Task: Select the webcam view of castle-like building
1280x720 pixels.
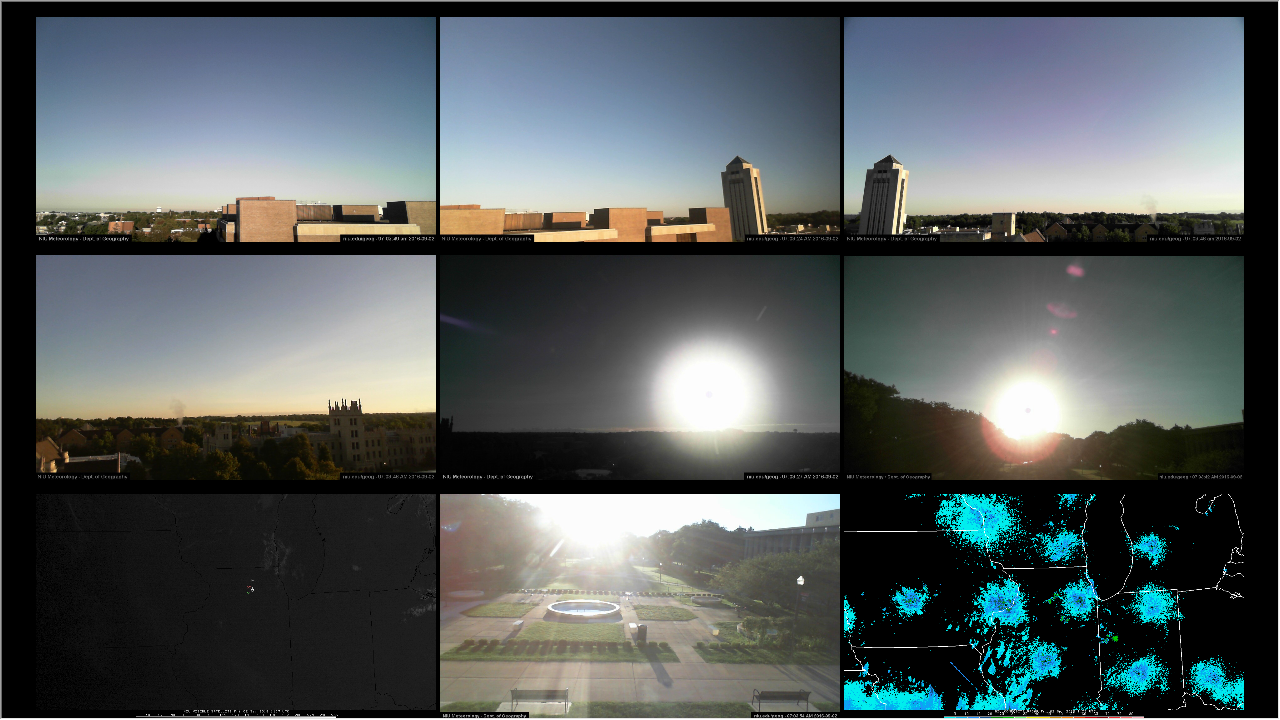Action: tap(236, 366)
